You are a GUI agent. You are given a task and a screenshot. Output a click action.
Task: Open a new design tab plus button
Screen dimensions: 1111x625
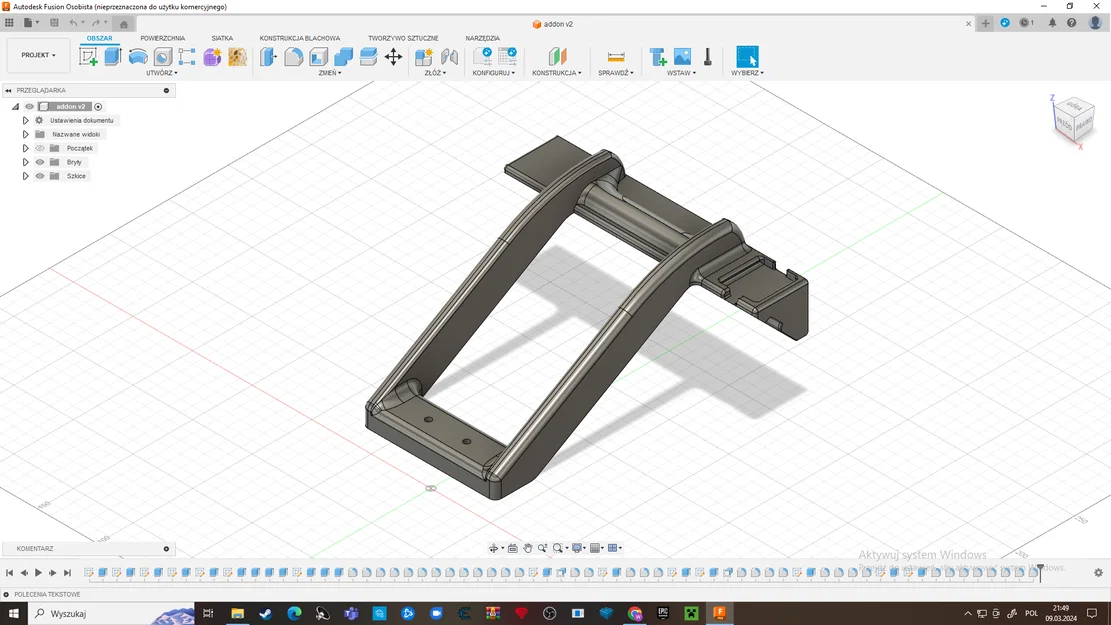[985, 23]
